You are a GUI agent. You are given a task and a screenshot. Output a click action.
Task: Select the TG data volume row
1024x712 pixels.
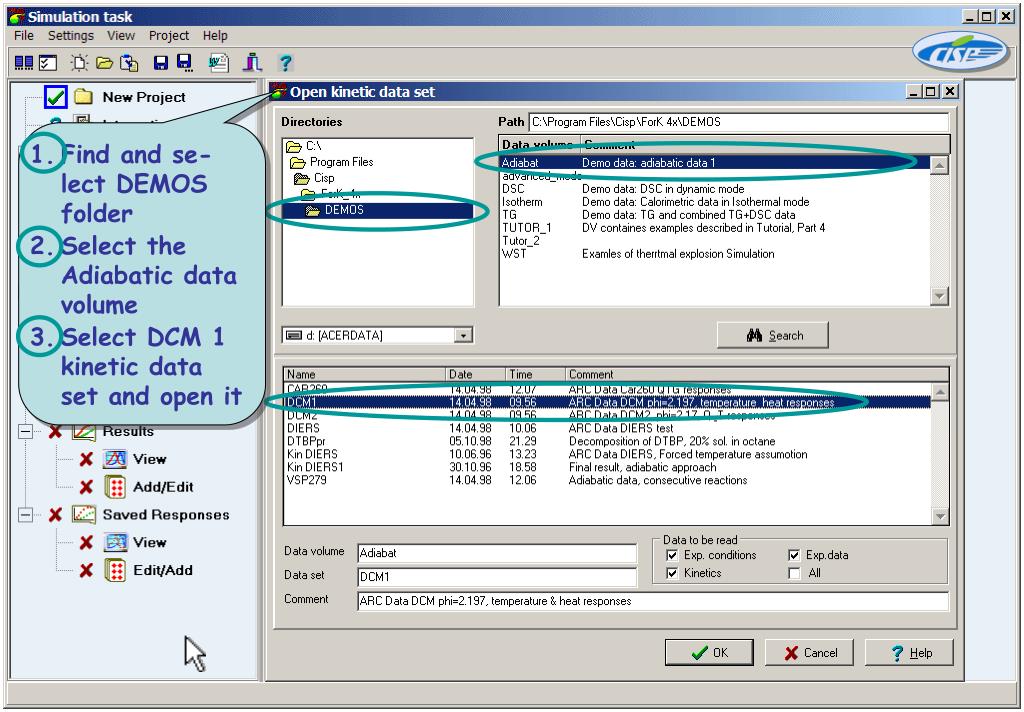(714, 215)
